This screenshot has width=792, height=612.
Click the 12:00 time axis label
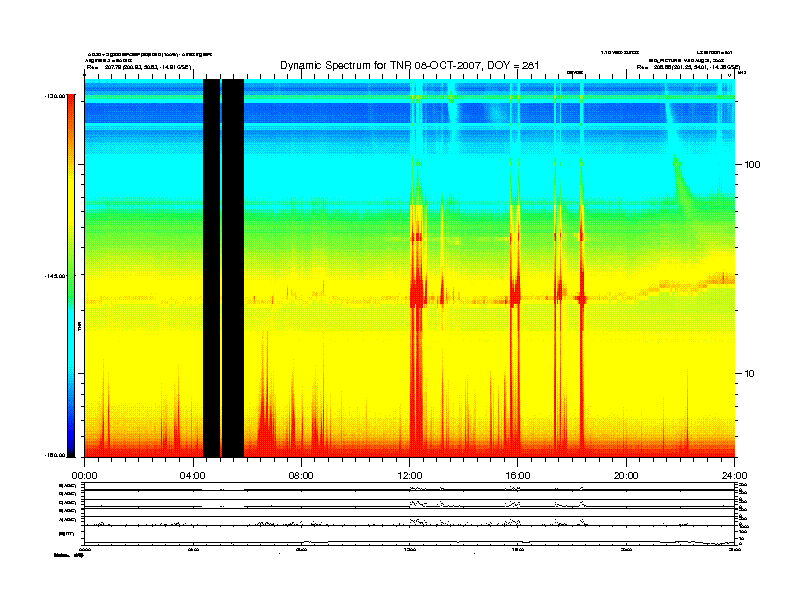[x=410, y=476]
